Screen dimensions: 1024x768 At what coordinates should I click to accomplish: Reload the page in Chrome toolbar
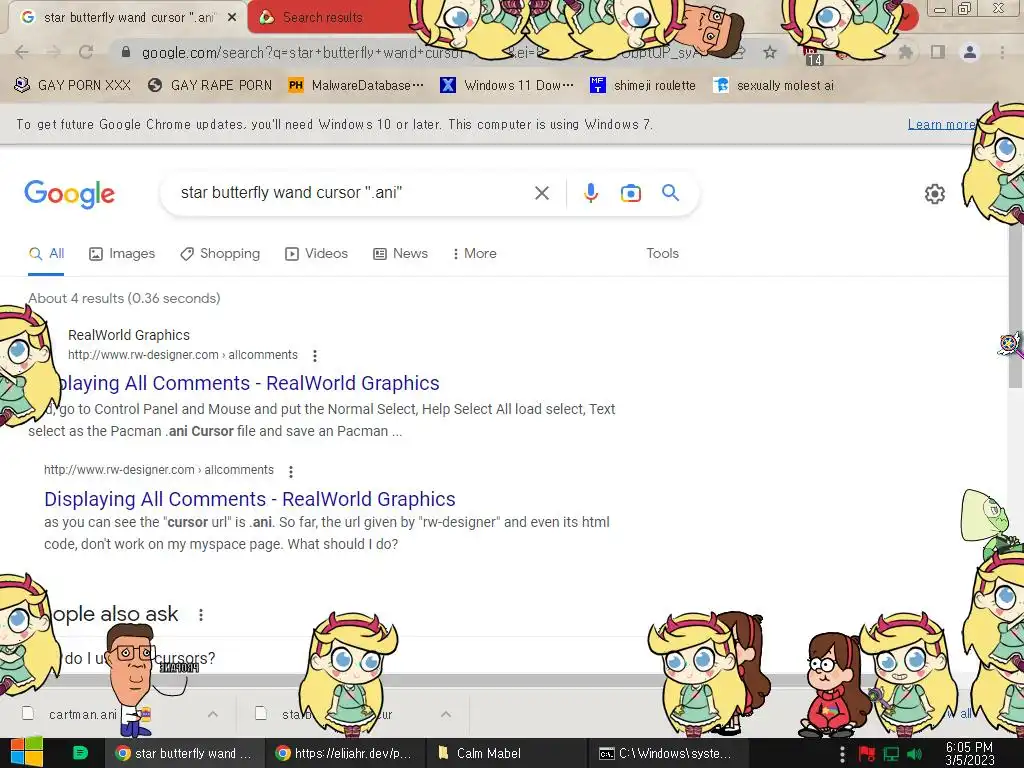pyautogui.click(x=86, y=52)
